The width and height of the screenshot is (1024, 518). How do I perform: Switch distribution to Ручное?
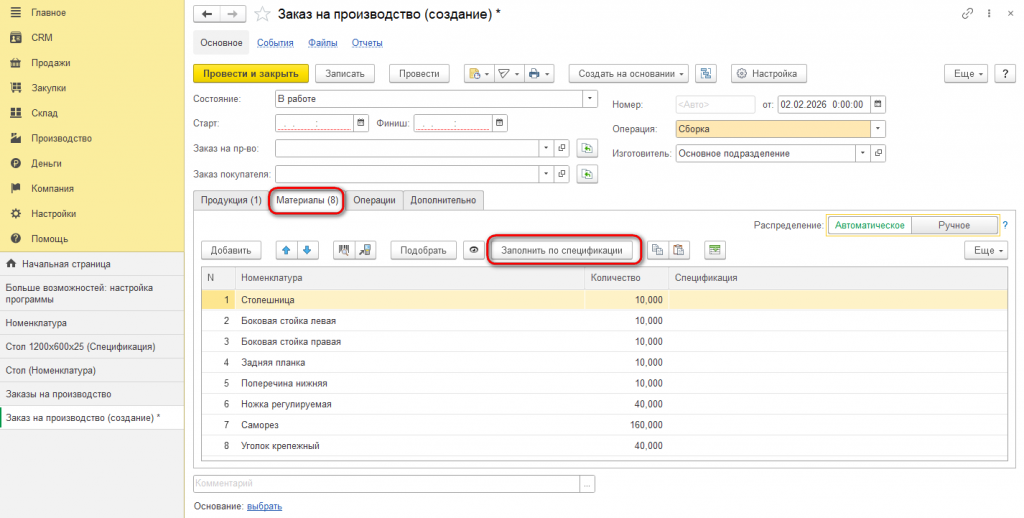click(954, 225)
